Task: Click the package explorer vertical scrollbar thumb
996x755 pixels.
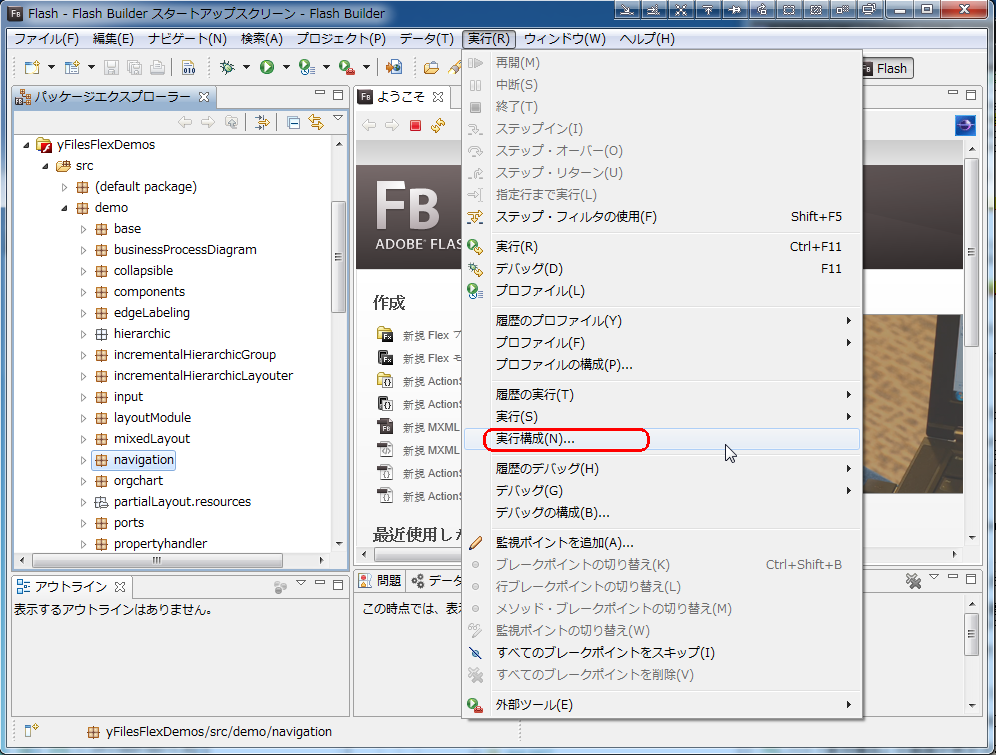Action: click(339, 257)
